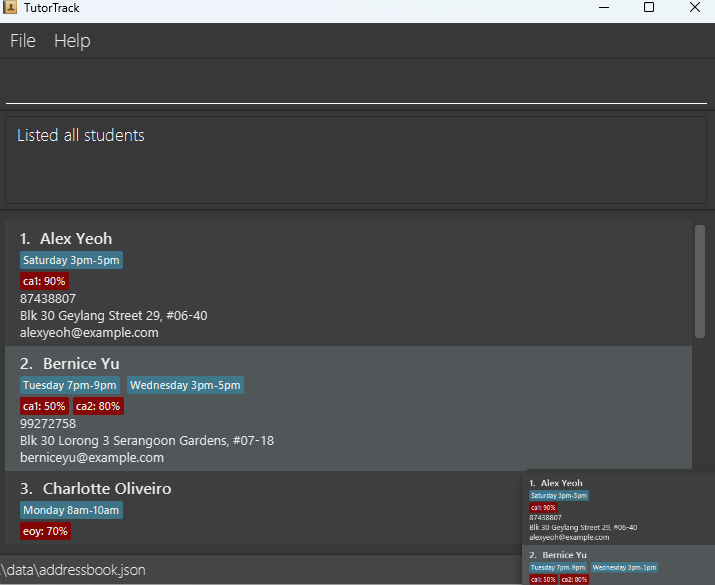Click Bernice Yu's Wednesday 3pm-5pm lesson tag

(185, 385)
